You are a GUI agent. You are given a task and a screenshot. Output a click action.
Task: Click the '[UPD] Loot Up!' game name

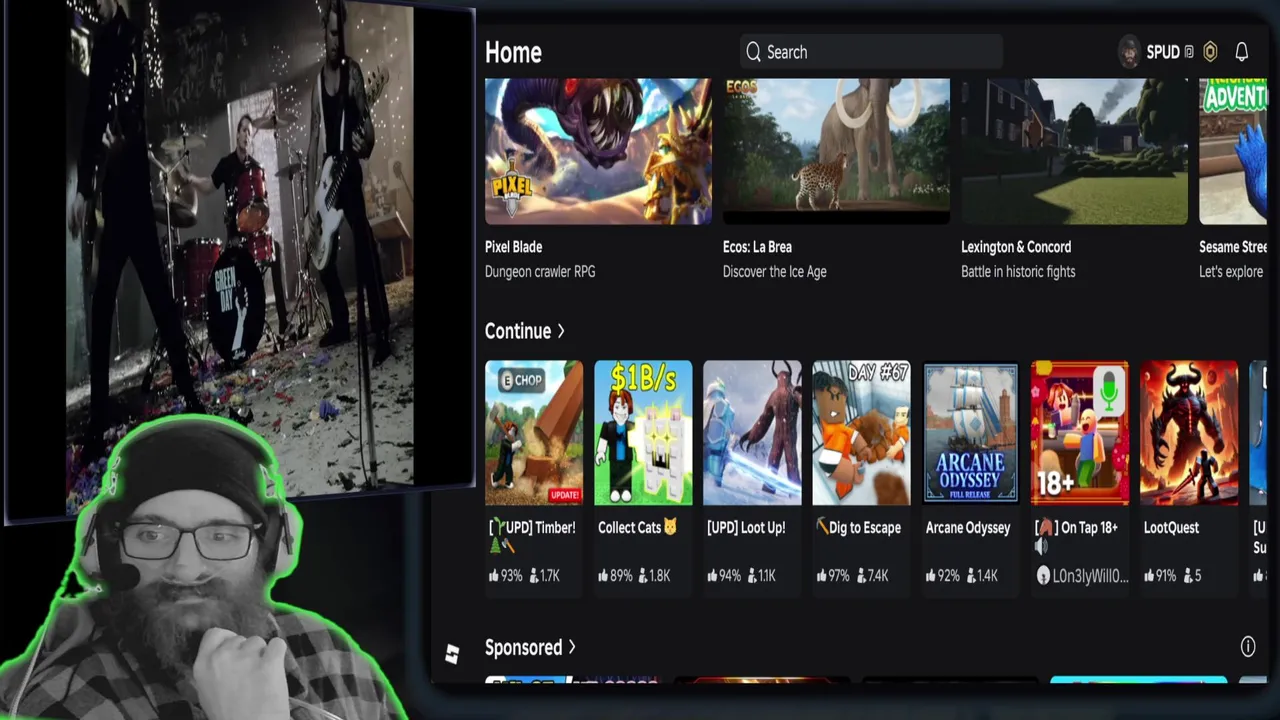[x=746, y=528]
